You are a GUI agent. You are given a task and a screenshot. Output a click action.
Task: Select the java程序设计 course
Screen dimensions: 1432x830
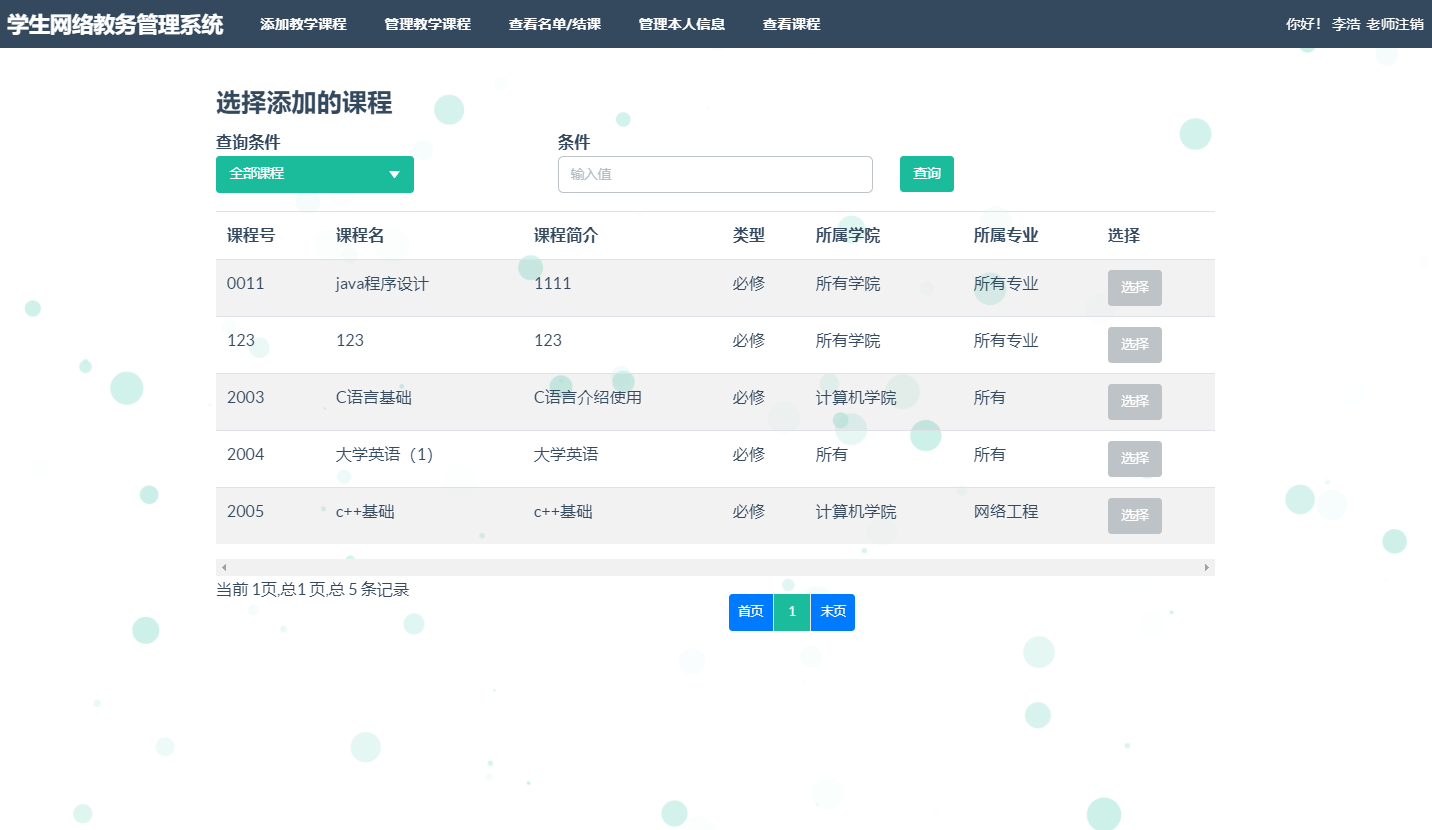[x=1134, y=287]
